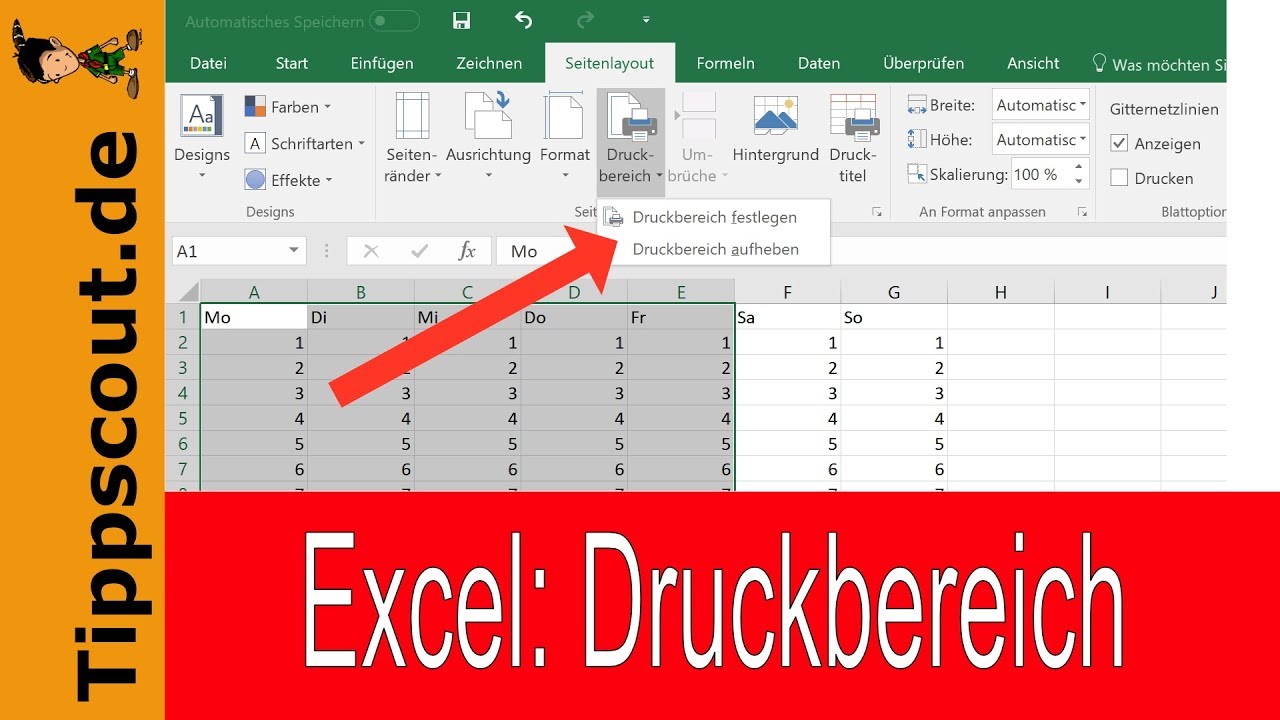This screenshot has width=1280, height=720.
Task: Open the Farben color scheme dropdown
Action: tap(288, 107)
